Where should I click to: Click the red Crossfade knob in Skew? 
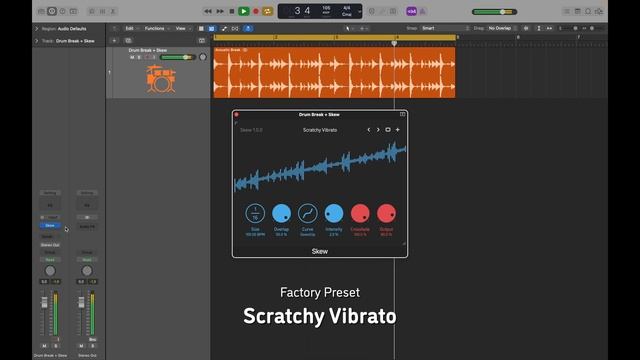(x=360, y=213)
